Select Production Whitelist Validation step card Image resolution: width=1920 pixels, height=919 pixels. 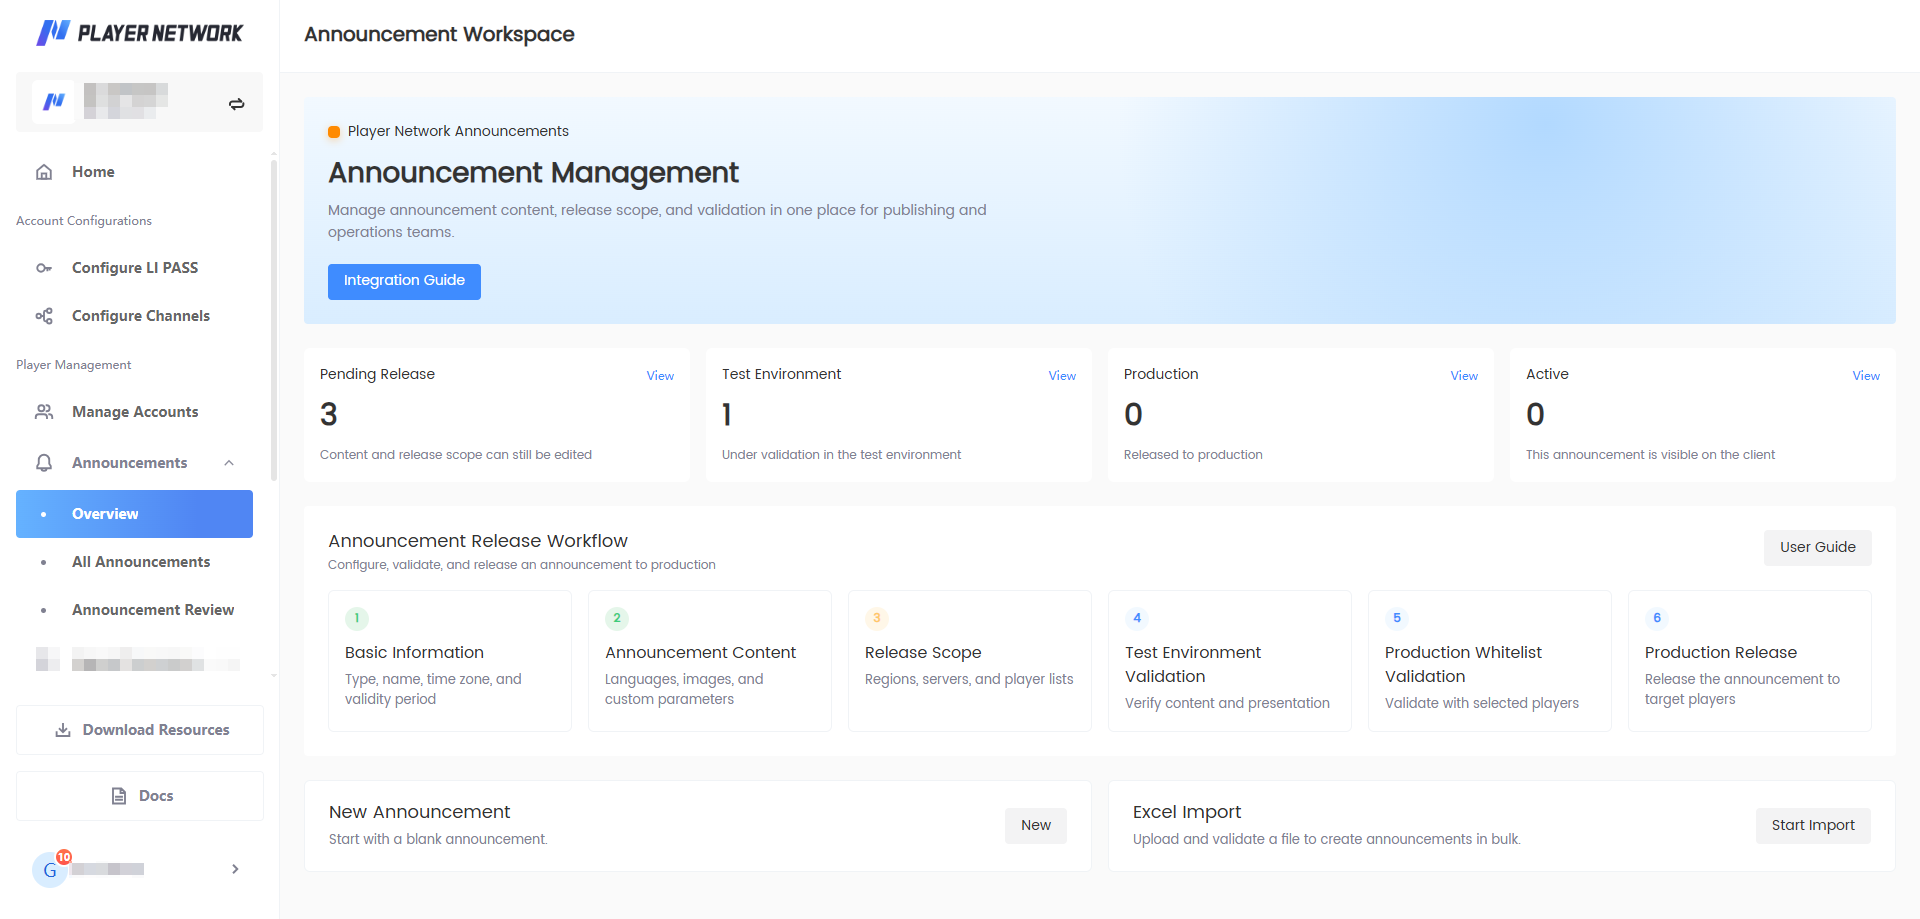1490,661
